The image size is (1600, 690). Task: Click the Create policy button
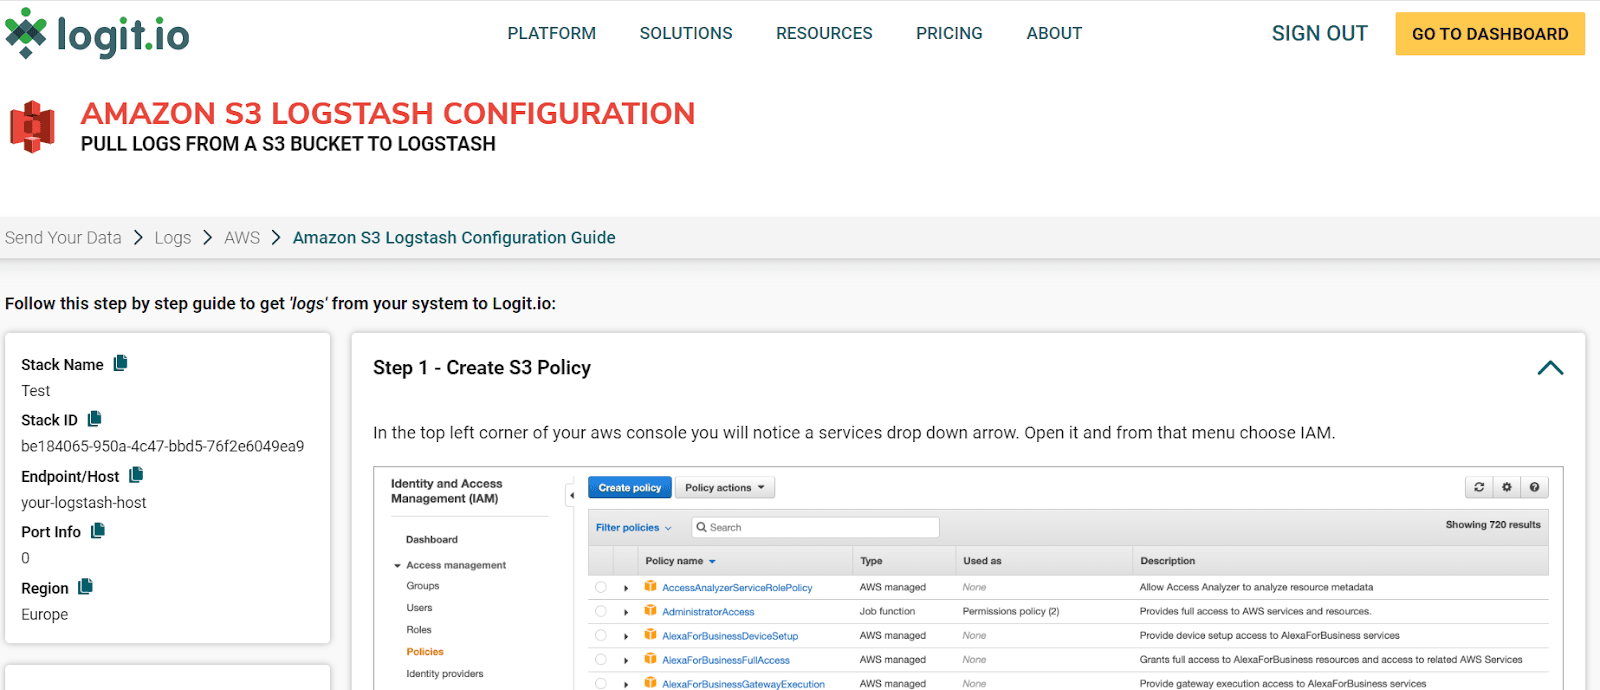coord(629,488)
